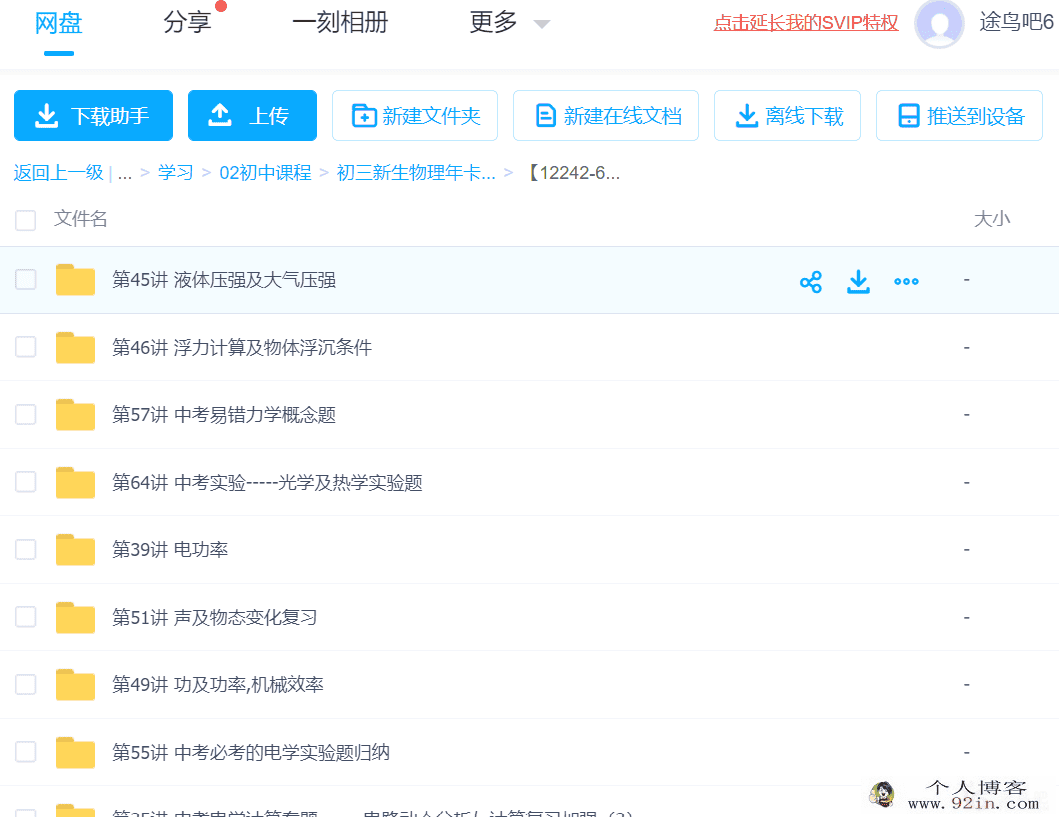This screenshot has height=817, width=1059.
Task: Open folder 第55讲 中考必考的电学实验题归纳
Action: (251, 752)
